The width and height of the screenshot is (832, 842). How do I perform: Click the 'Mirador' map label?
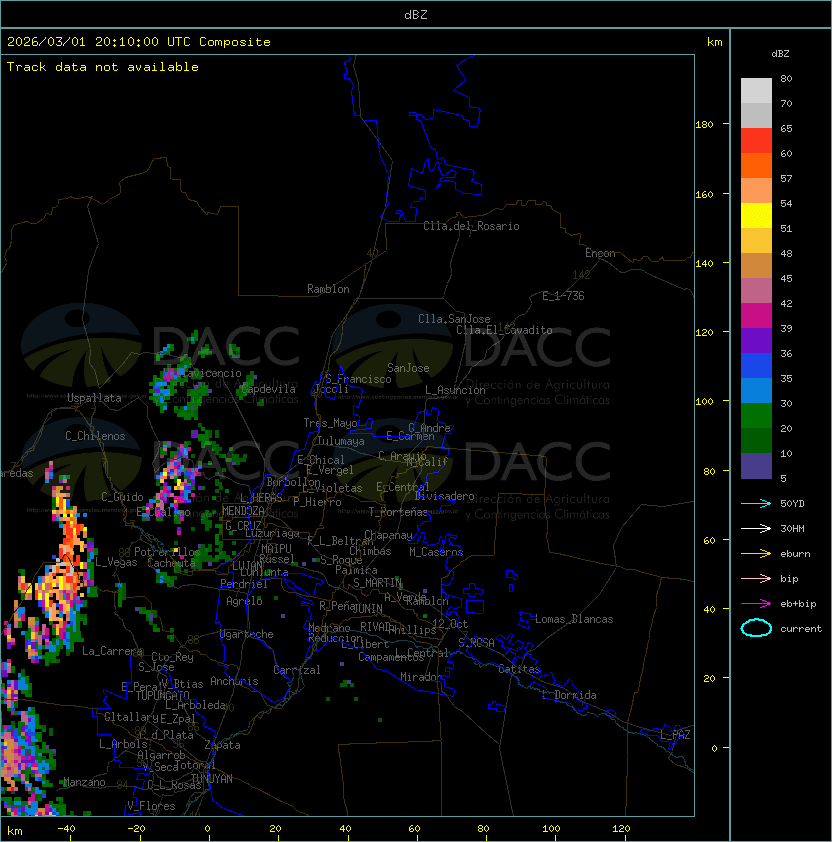(x=421, y=677)
